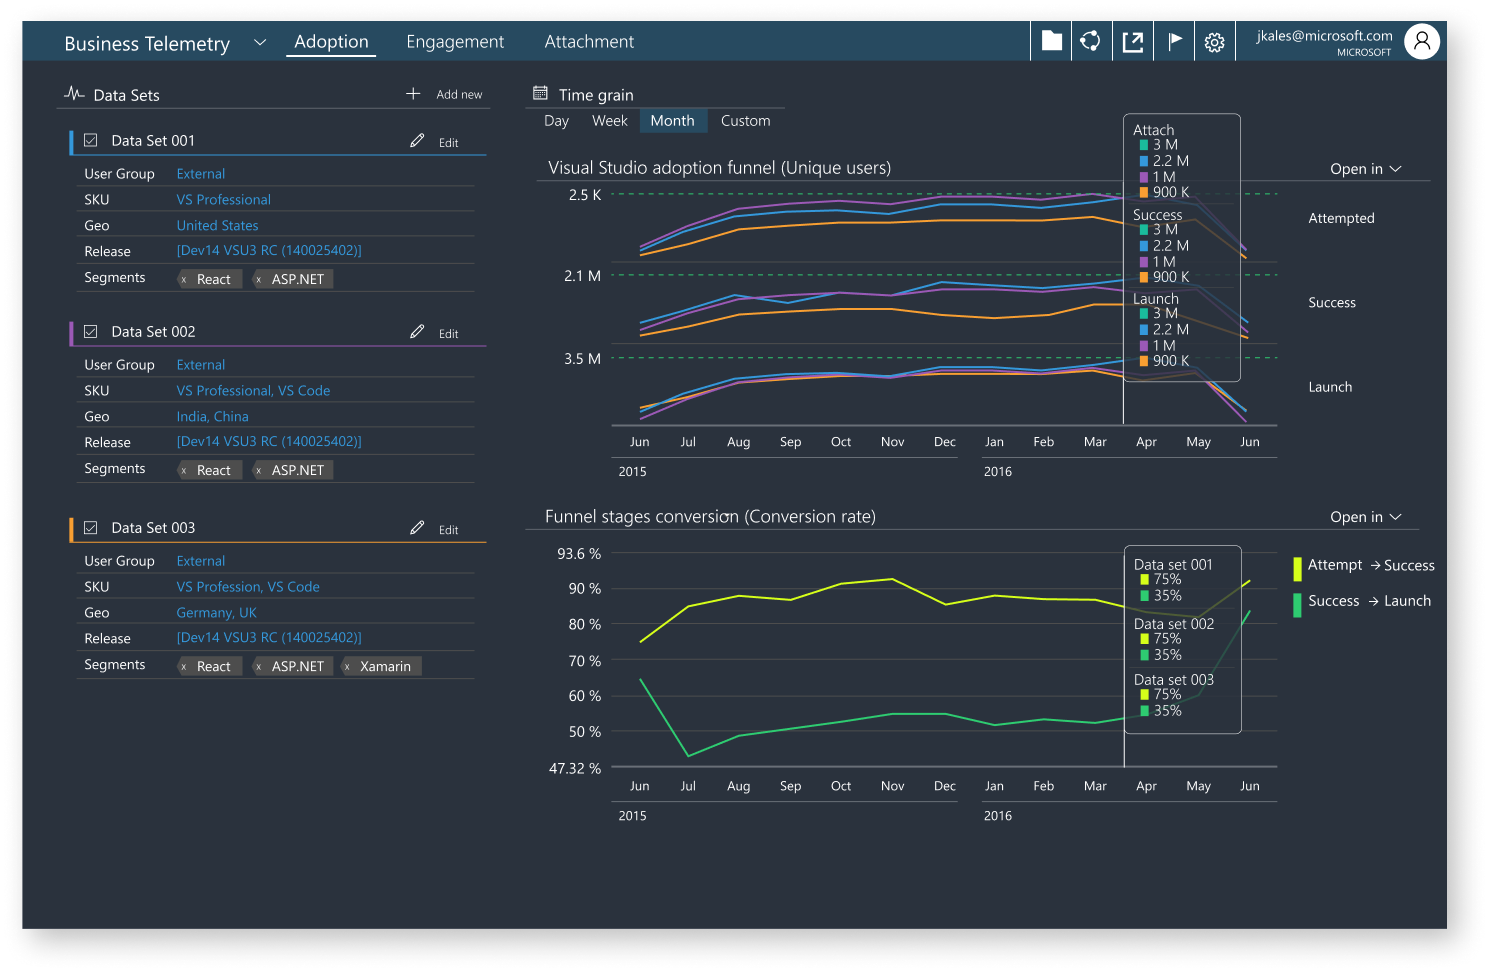Image resolution: width=1489 pixels, height=972 pixels.
Task: Click green Success to Launch legend swatch
Action: (1297, 604)
